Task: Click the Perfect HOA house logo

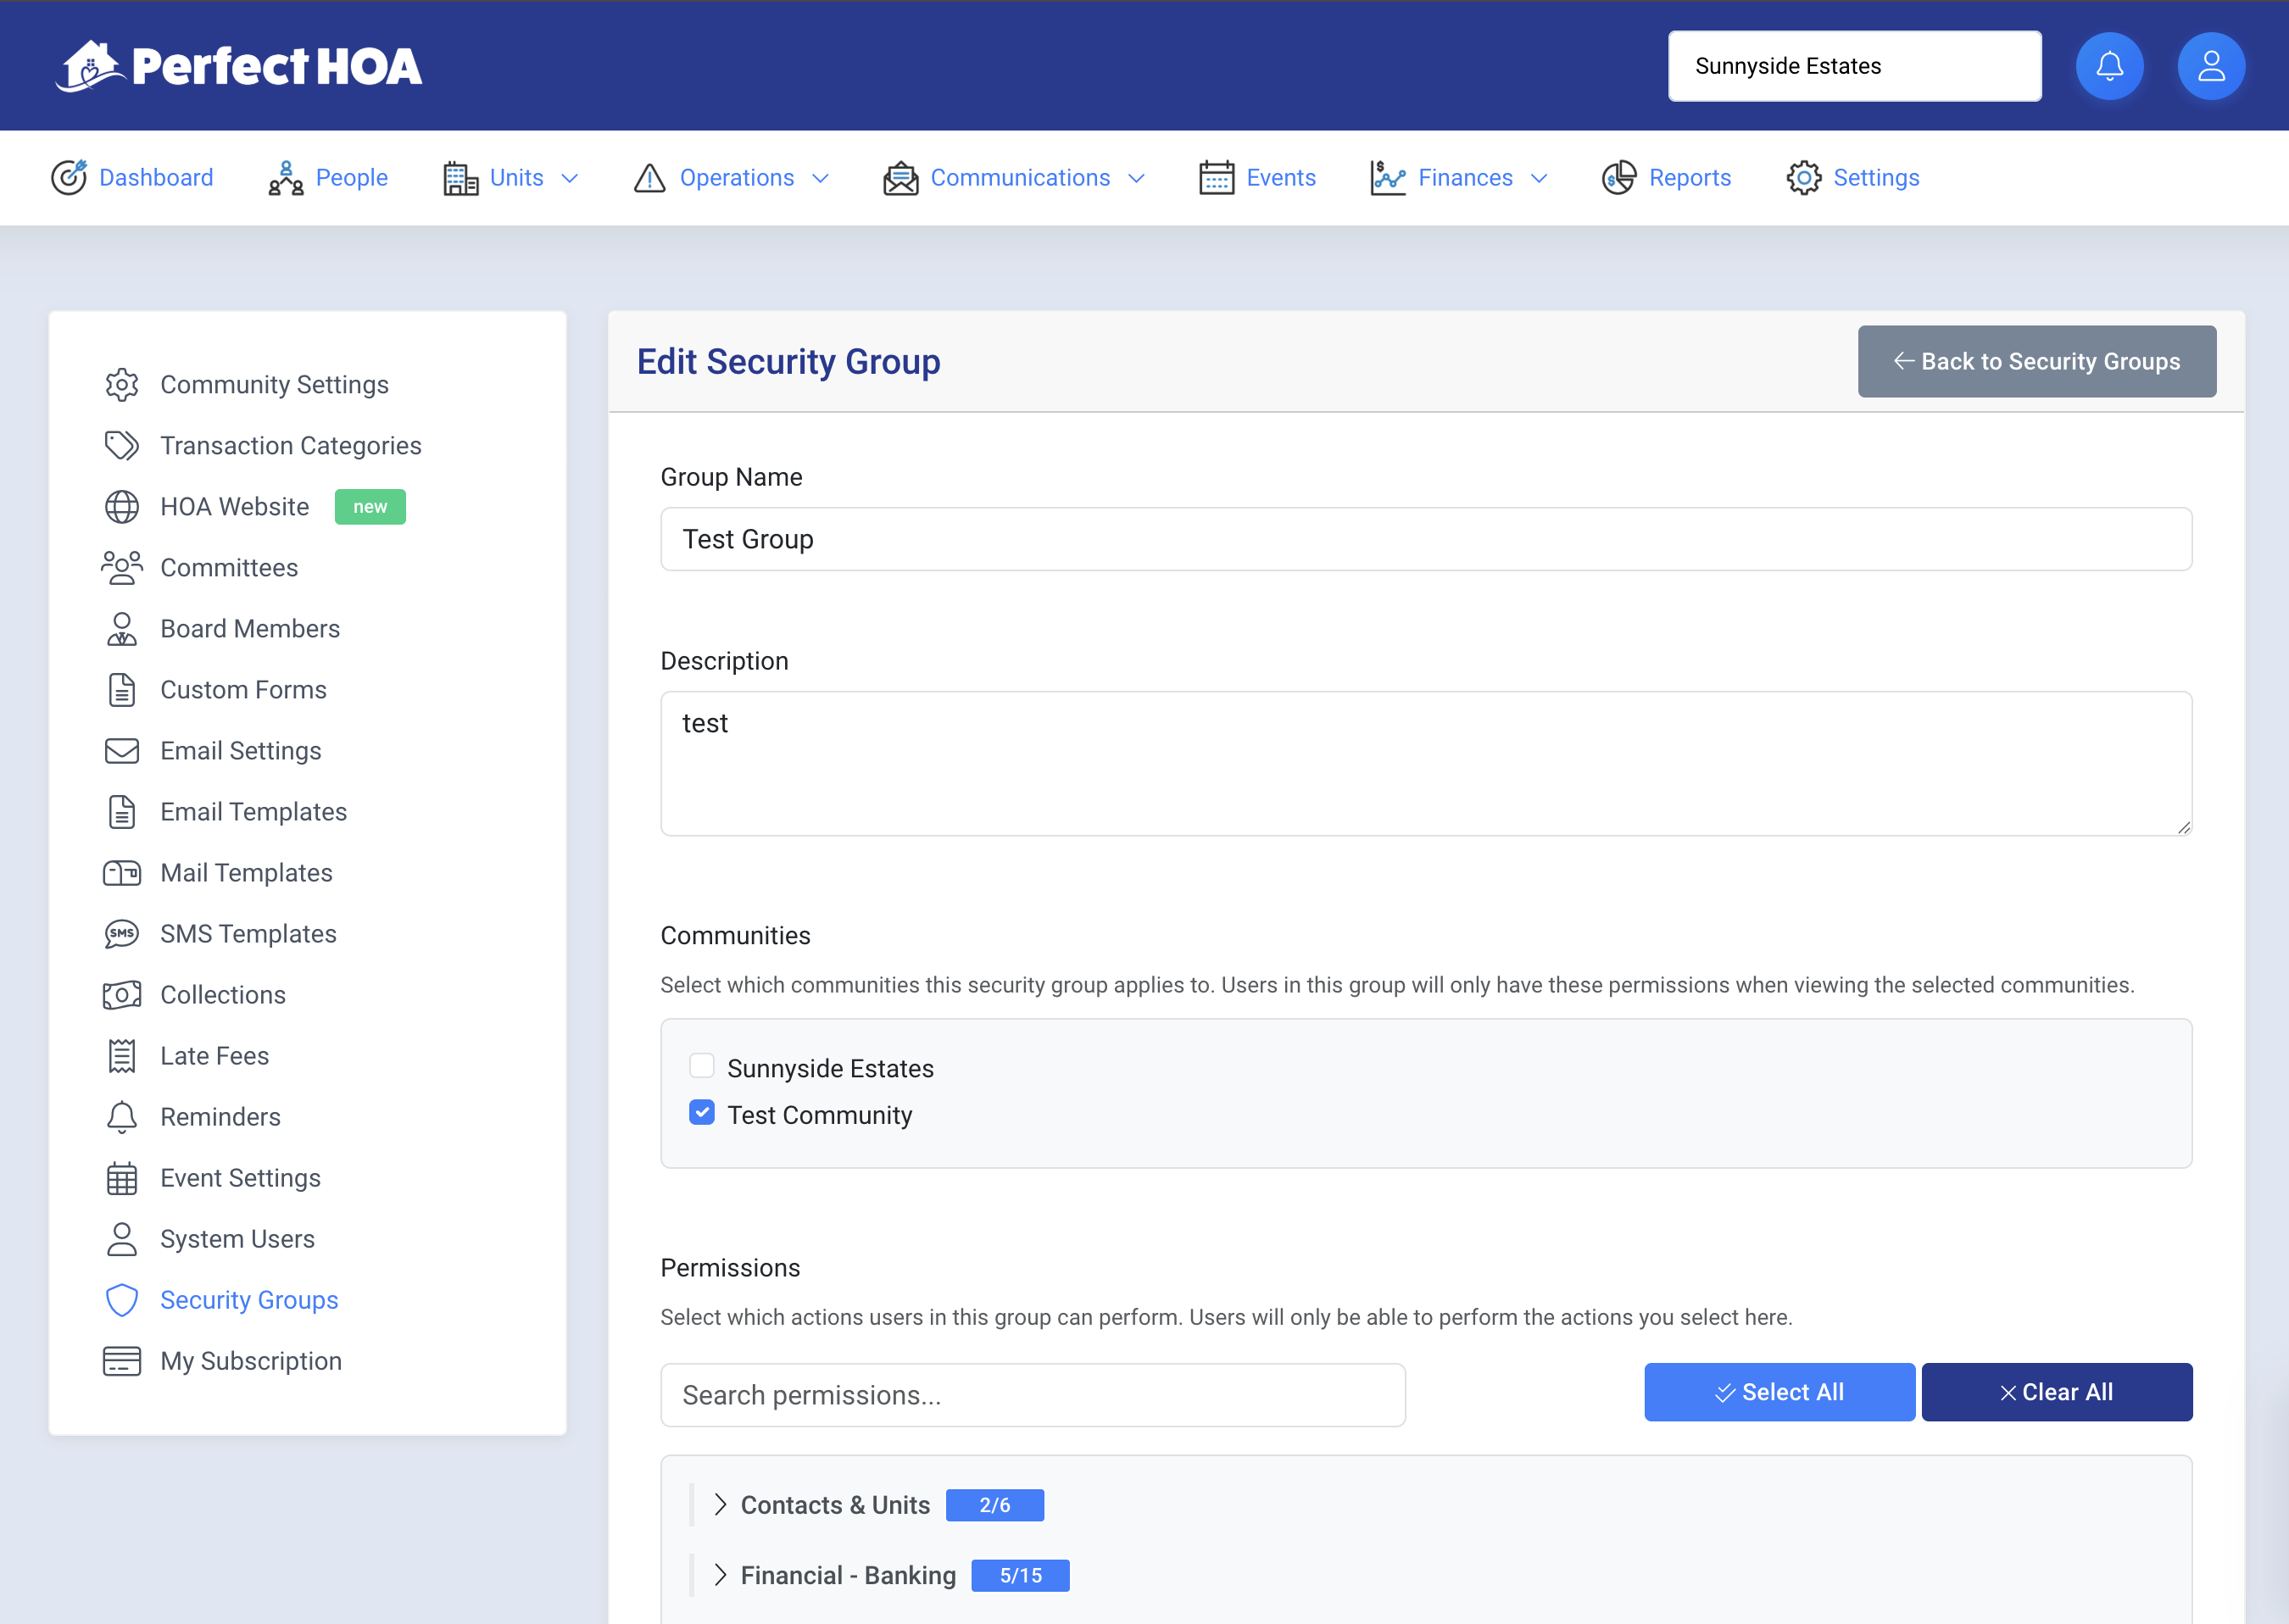Action: (90, 66)
